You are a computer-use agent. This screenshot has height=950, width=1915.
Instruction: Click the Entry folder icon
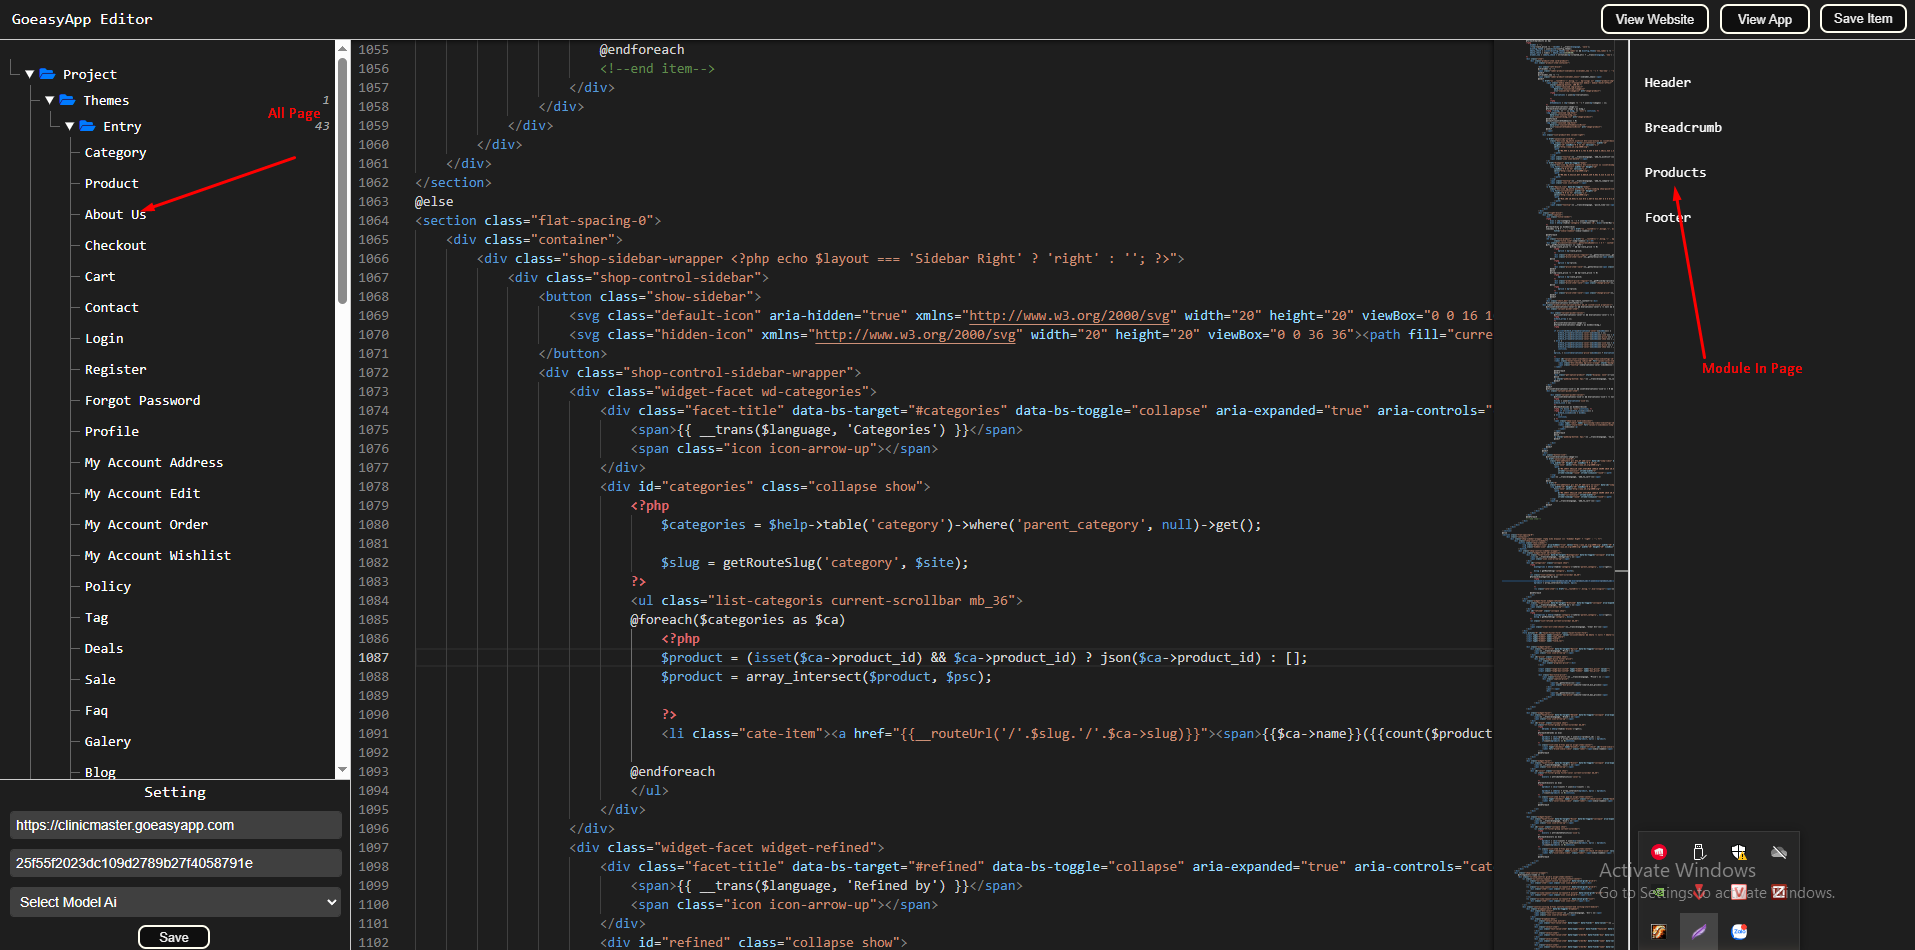[87, 126]
